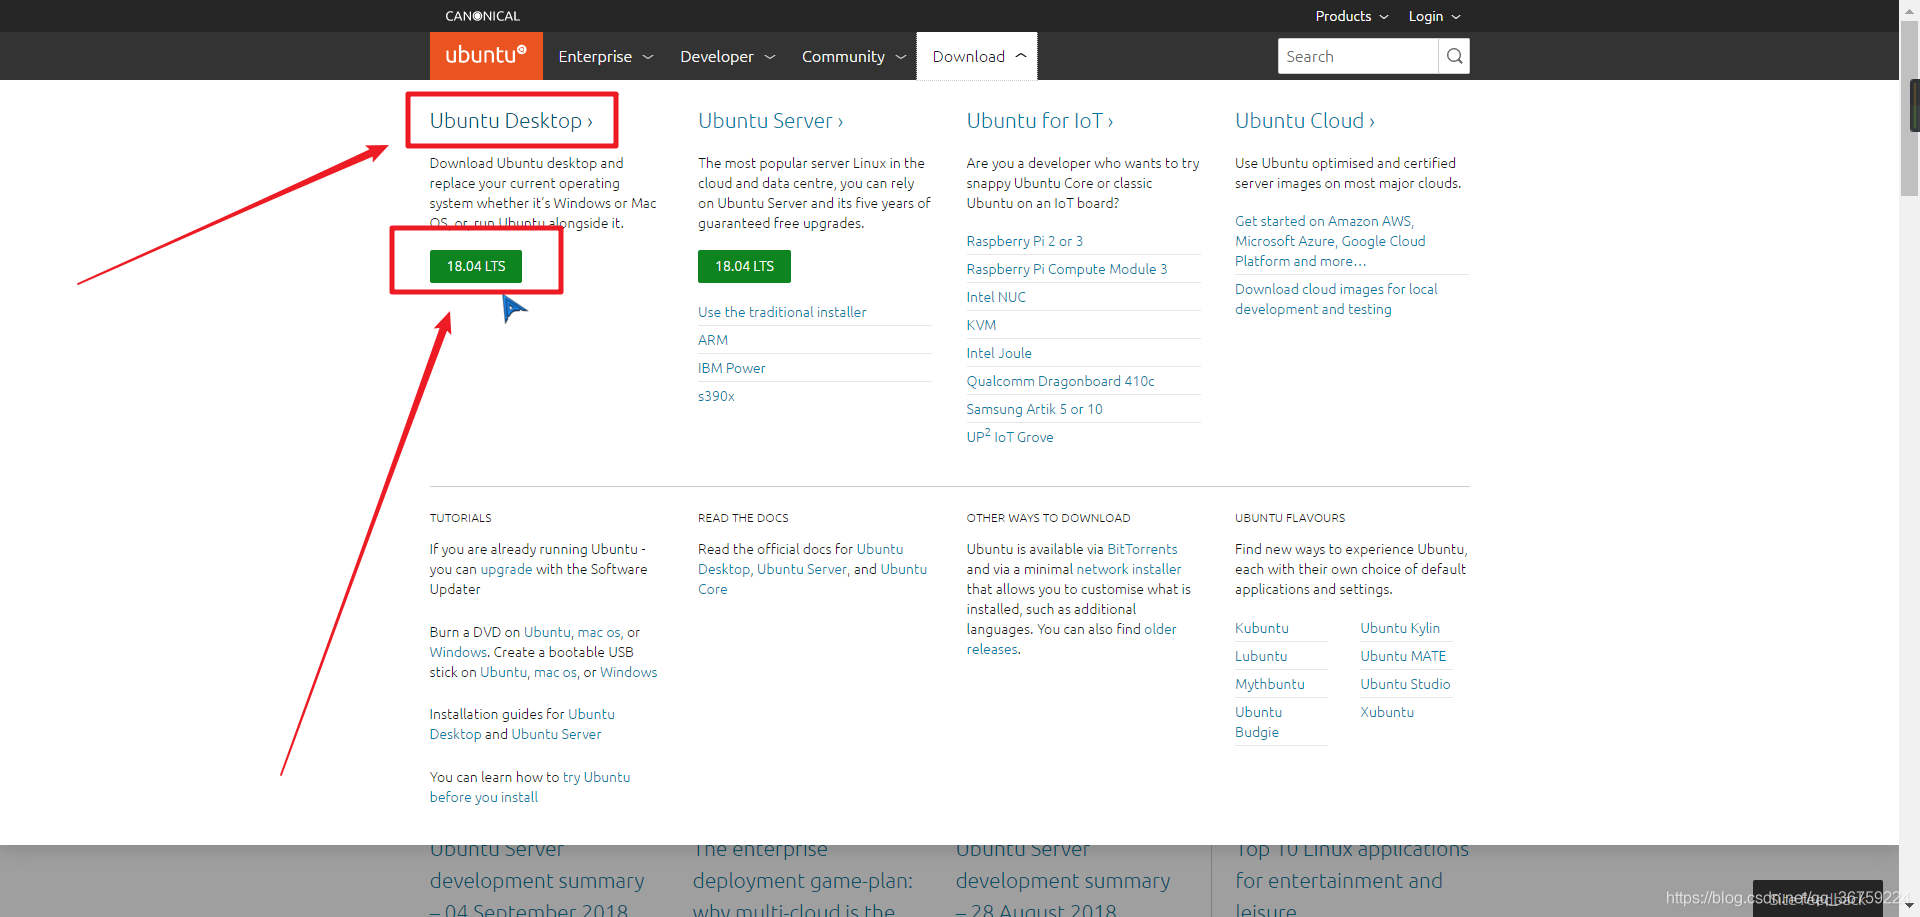Open the UP2 IoT Grove link
Viewport: 1920px width, 917px height.
click(1010, 436)
